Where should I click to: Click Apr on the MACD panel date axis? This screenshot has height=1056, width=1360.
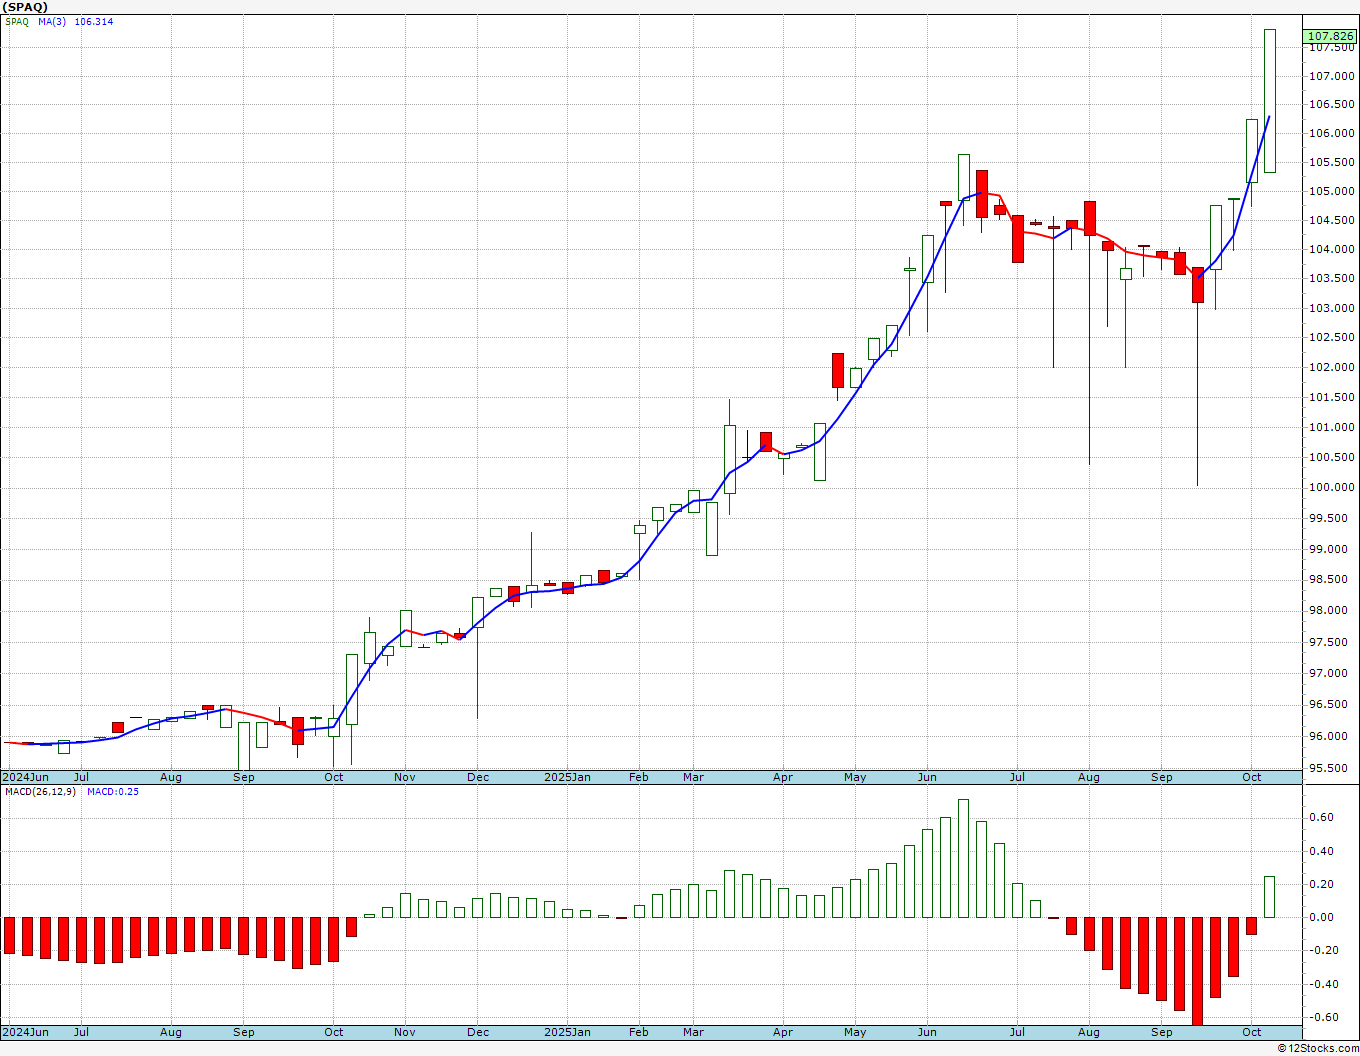tap(783, 1032)
